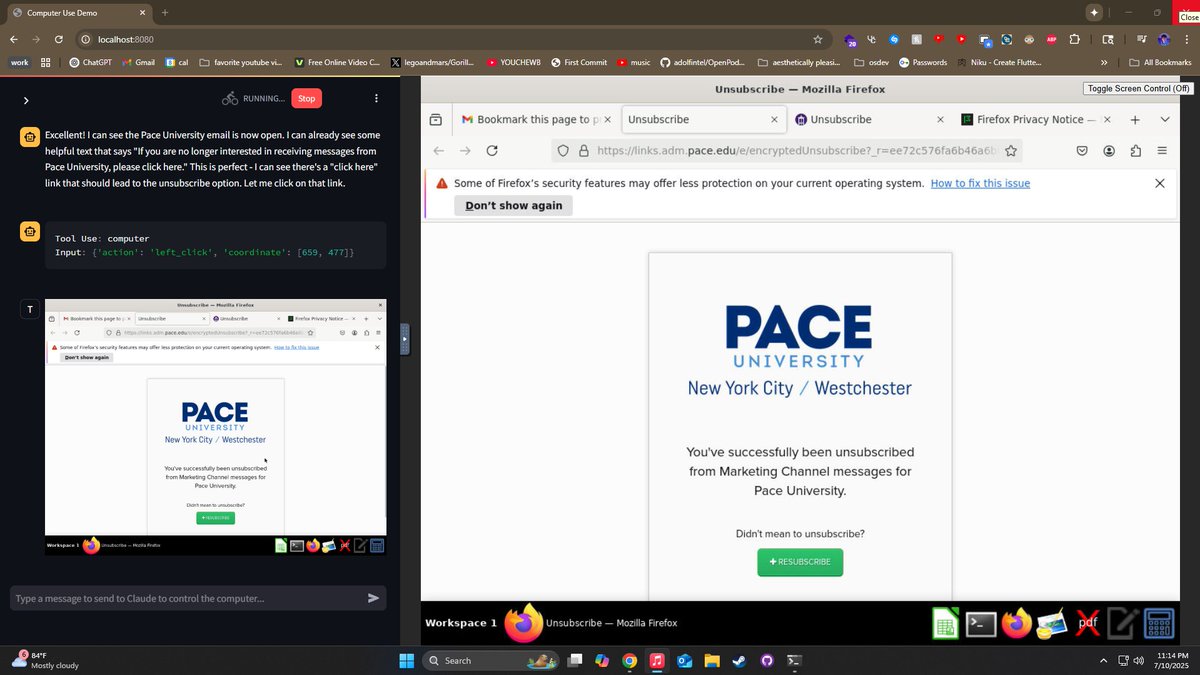Expand the Firefox list-all-tabs dropdown

click(x=1165, y=119)
